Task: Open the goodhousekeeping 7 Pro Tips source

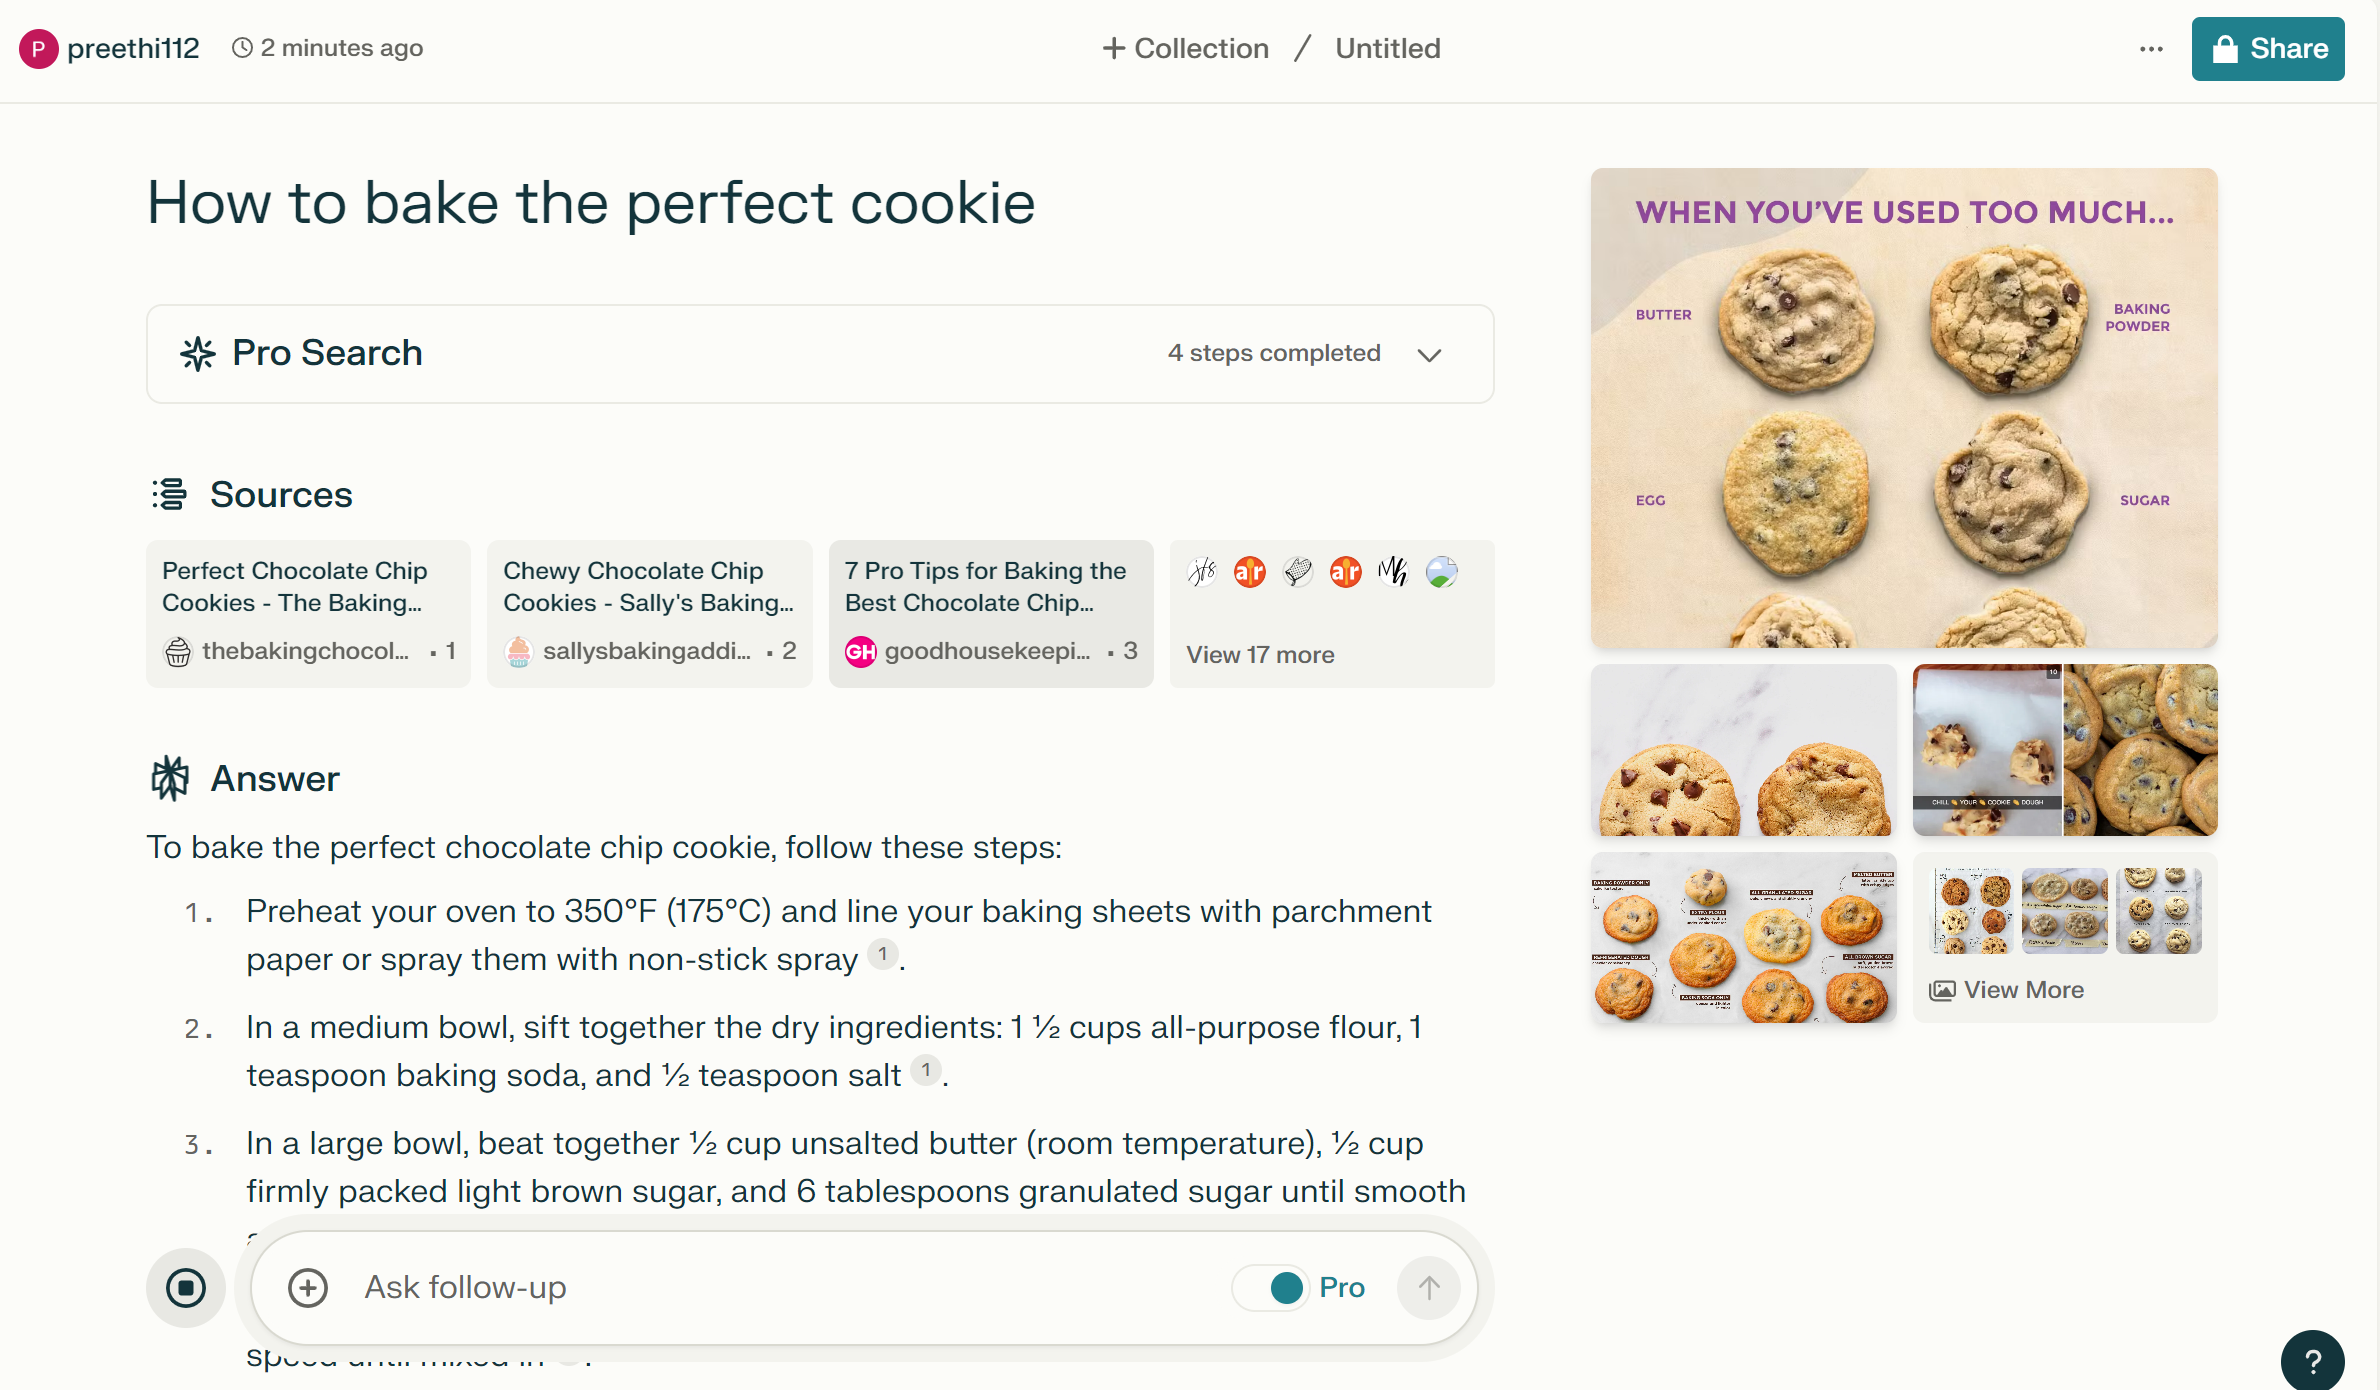Action: pyautogui.click(x=990, y=613)
